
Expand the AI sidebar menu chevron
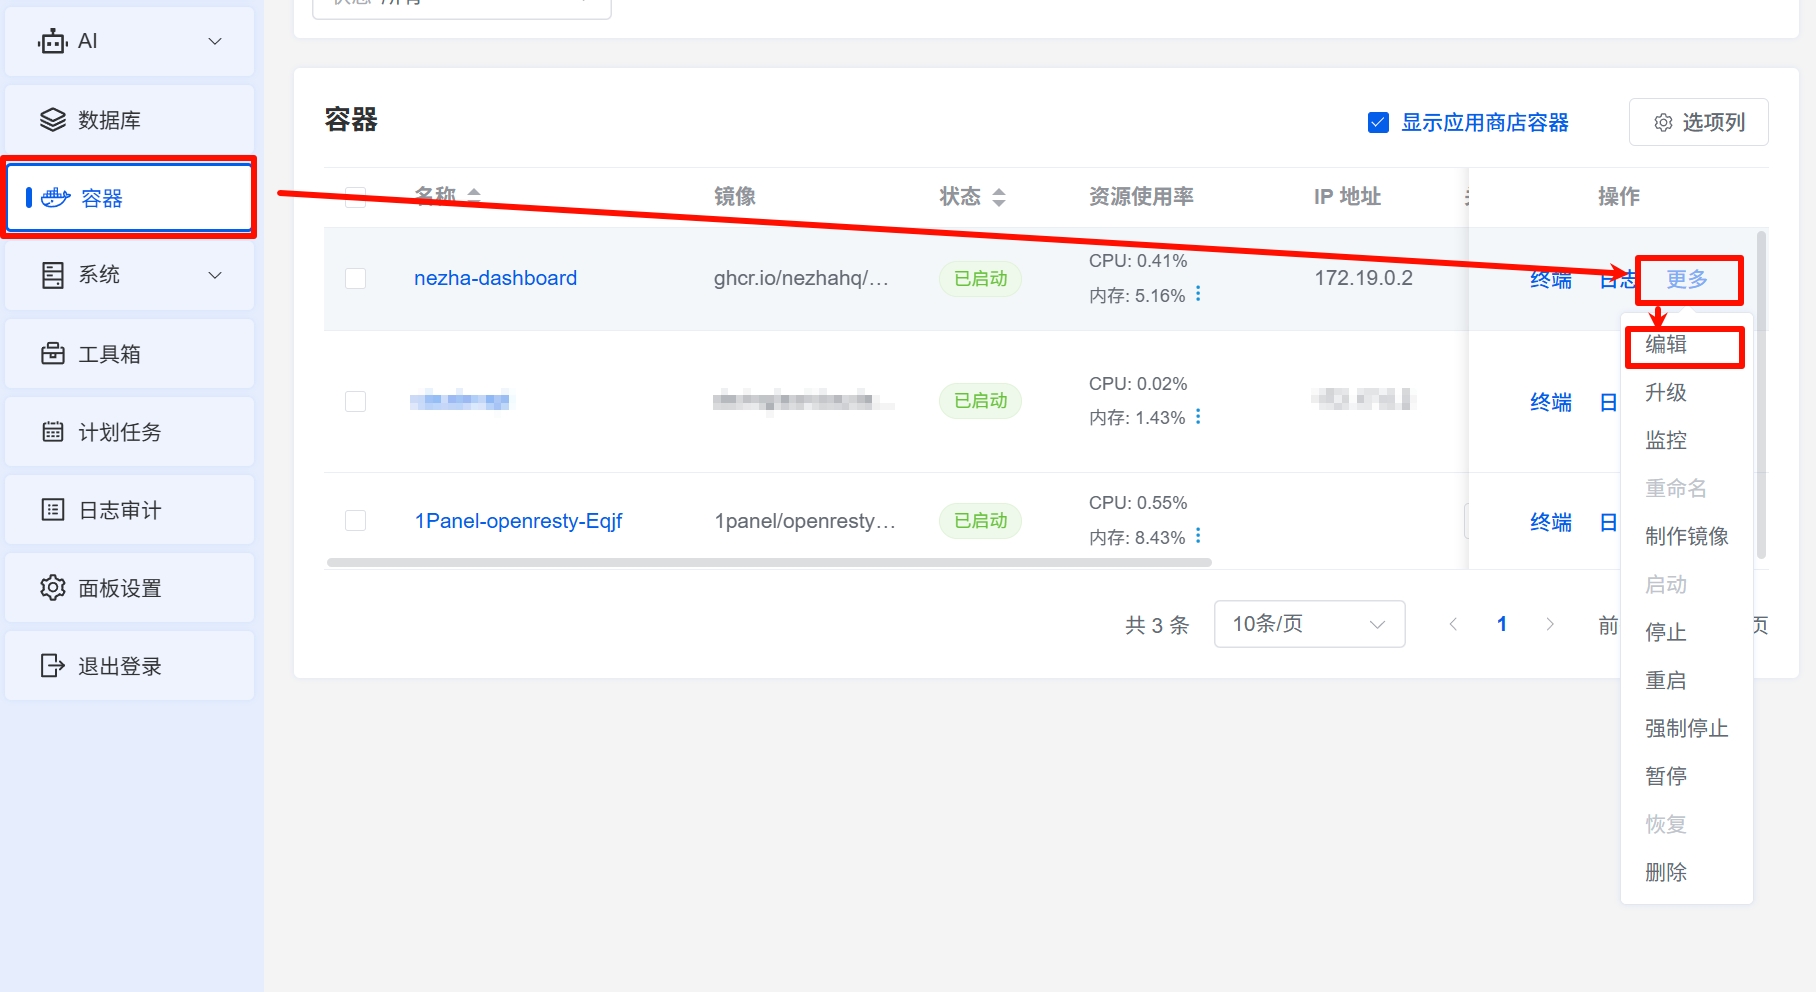215,41
